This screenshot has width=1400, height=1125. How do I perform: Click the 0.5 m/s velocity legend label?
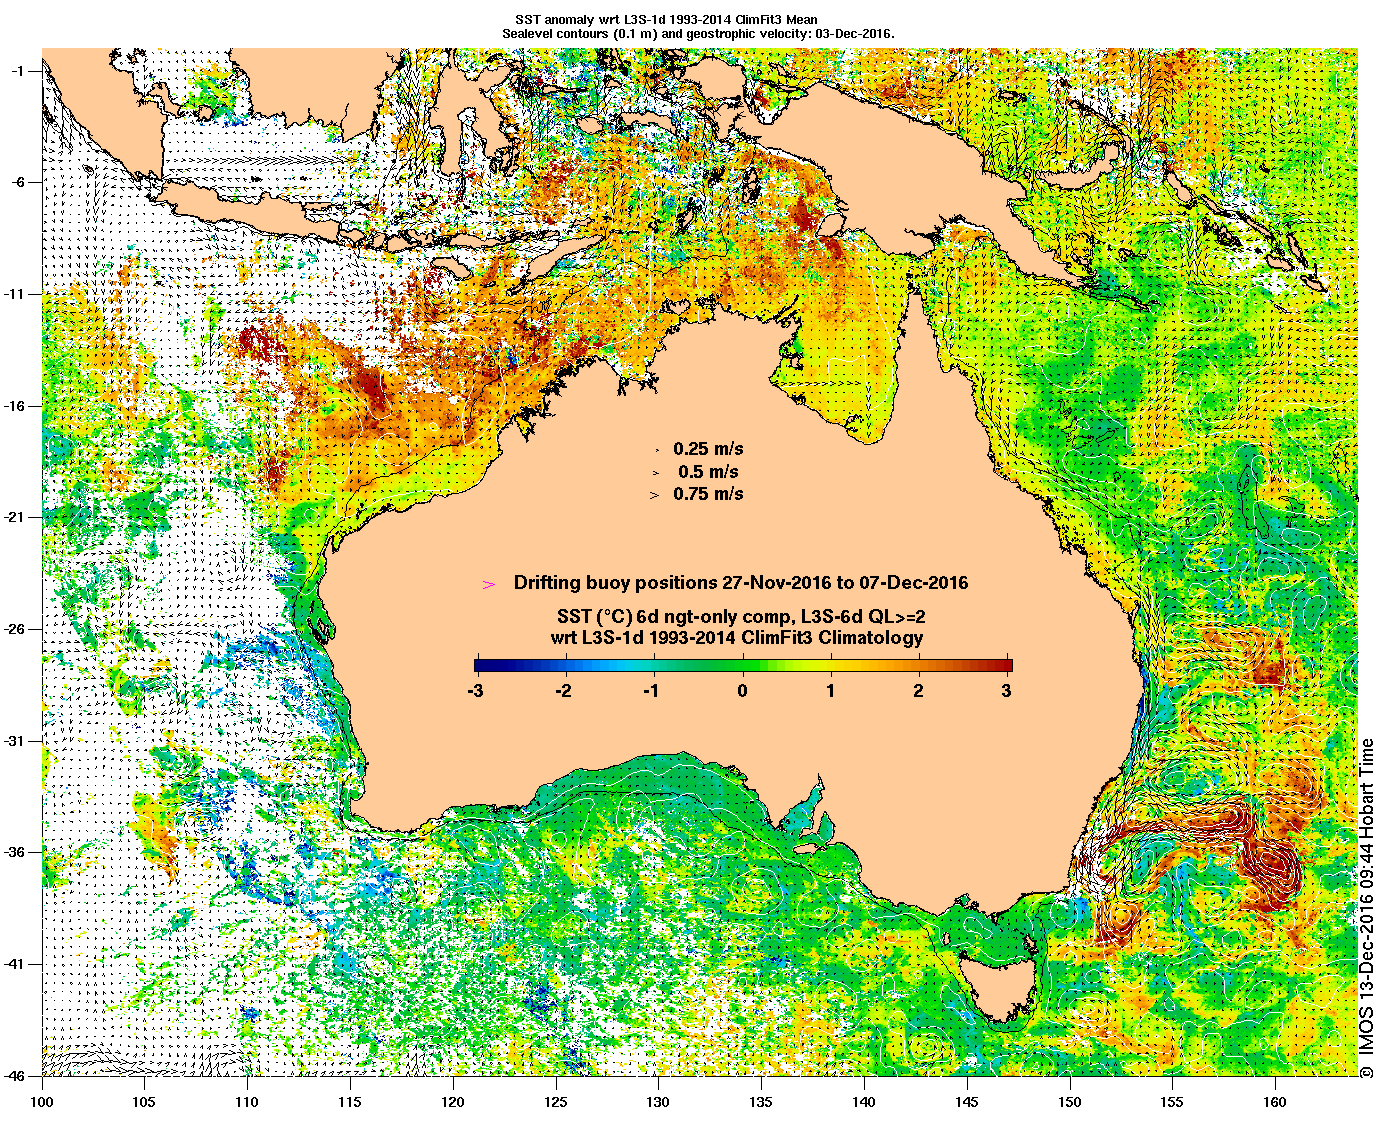pos(708,471)
